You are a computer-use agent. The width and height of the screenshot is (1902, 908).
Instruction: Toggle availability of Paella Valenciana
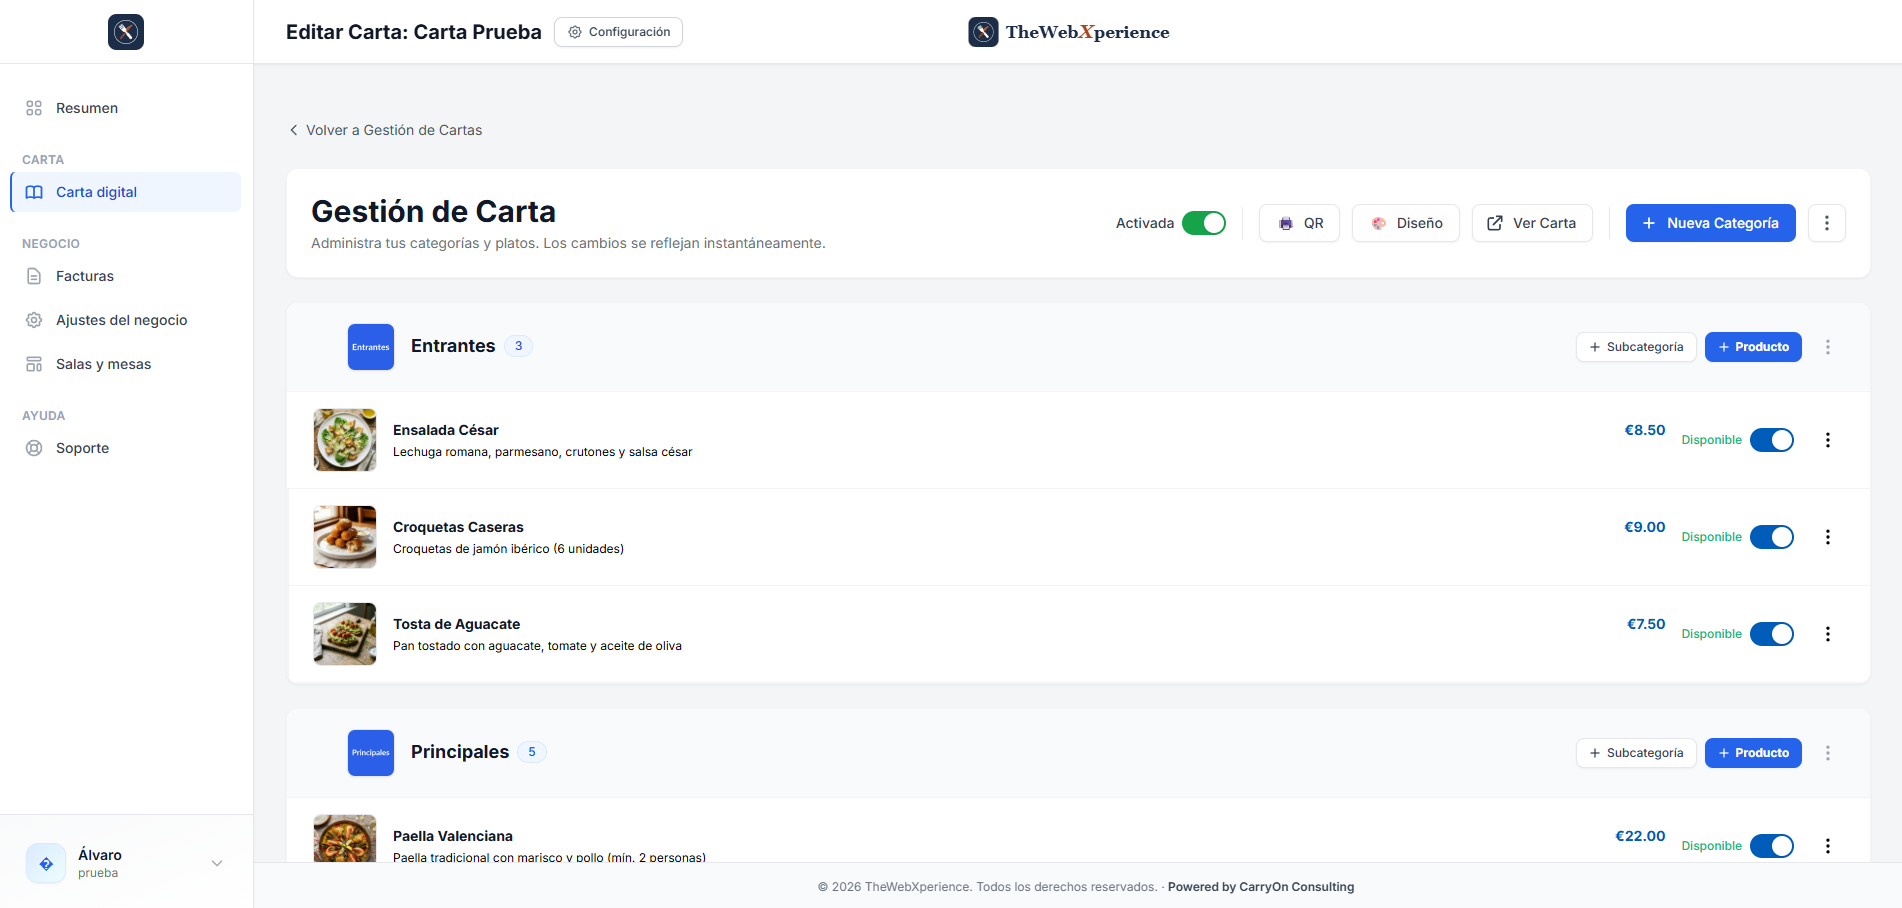point(1772,846)
